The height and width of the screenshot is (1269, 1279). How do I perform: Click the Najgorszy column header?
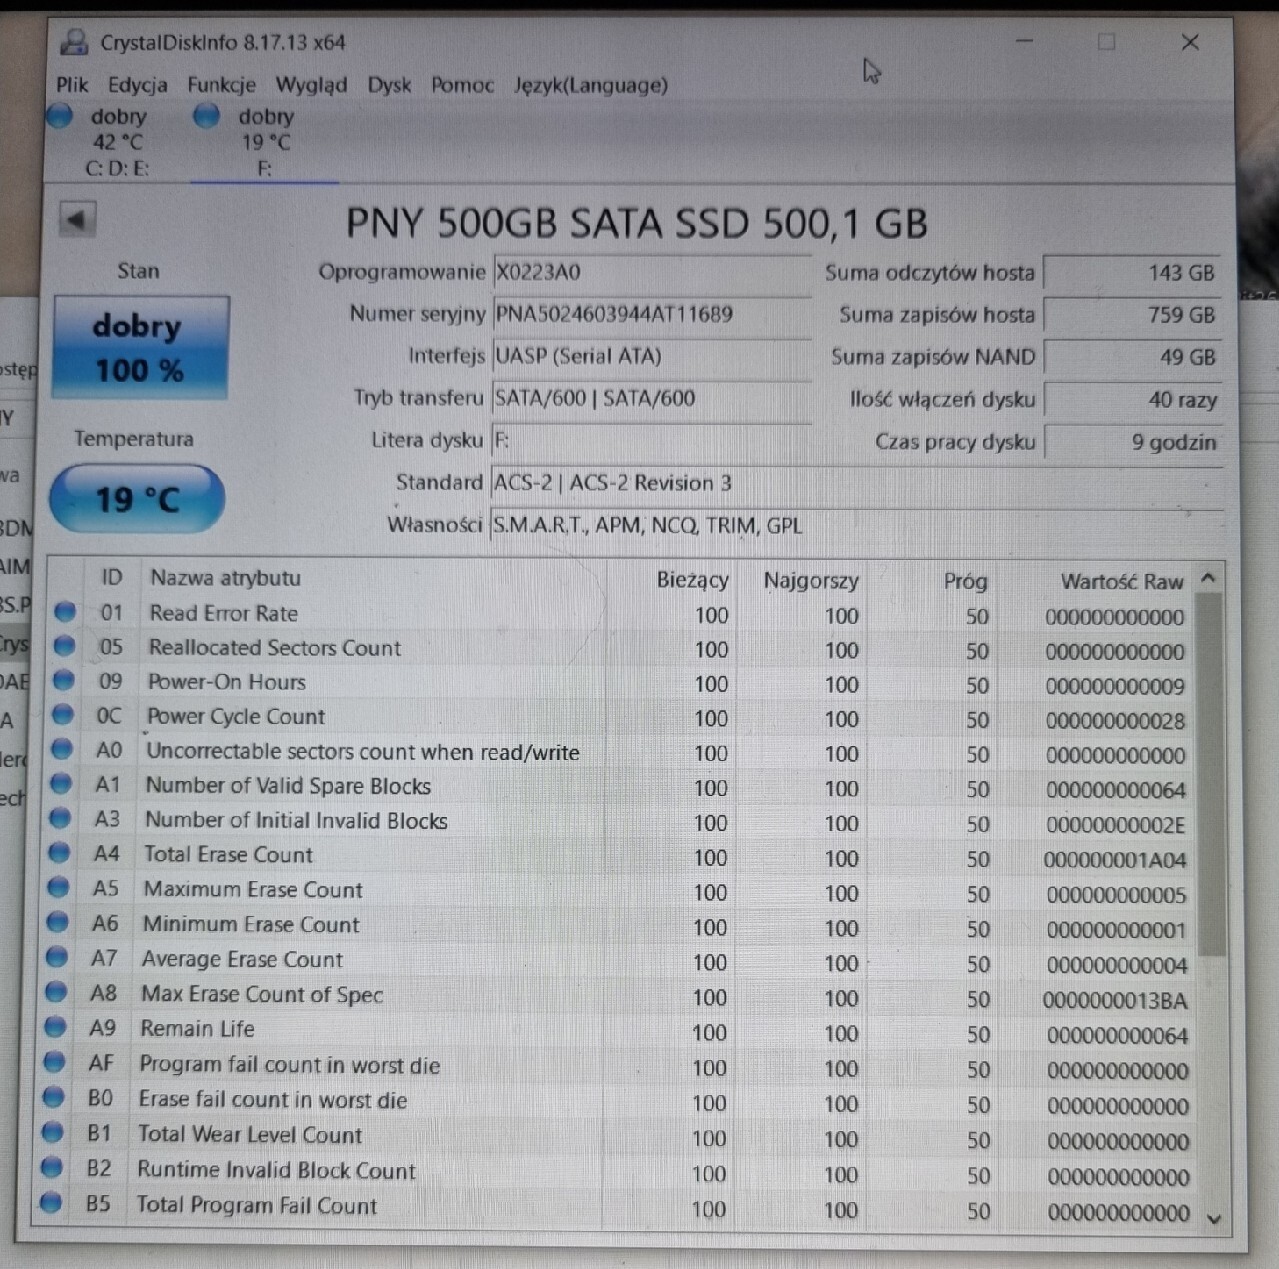[811, 580]
